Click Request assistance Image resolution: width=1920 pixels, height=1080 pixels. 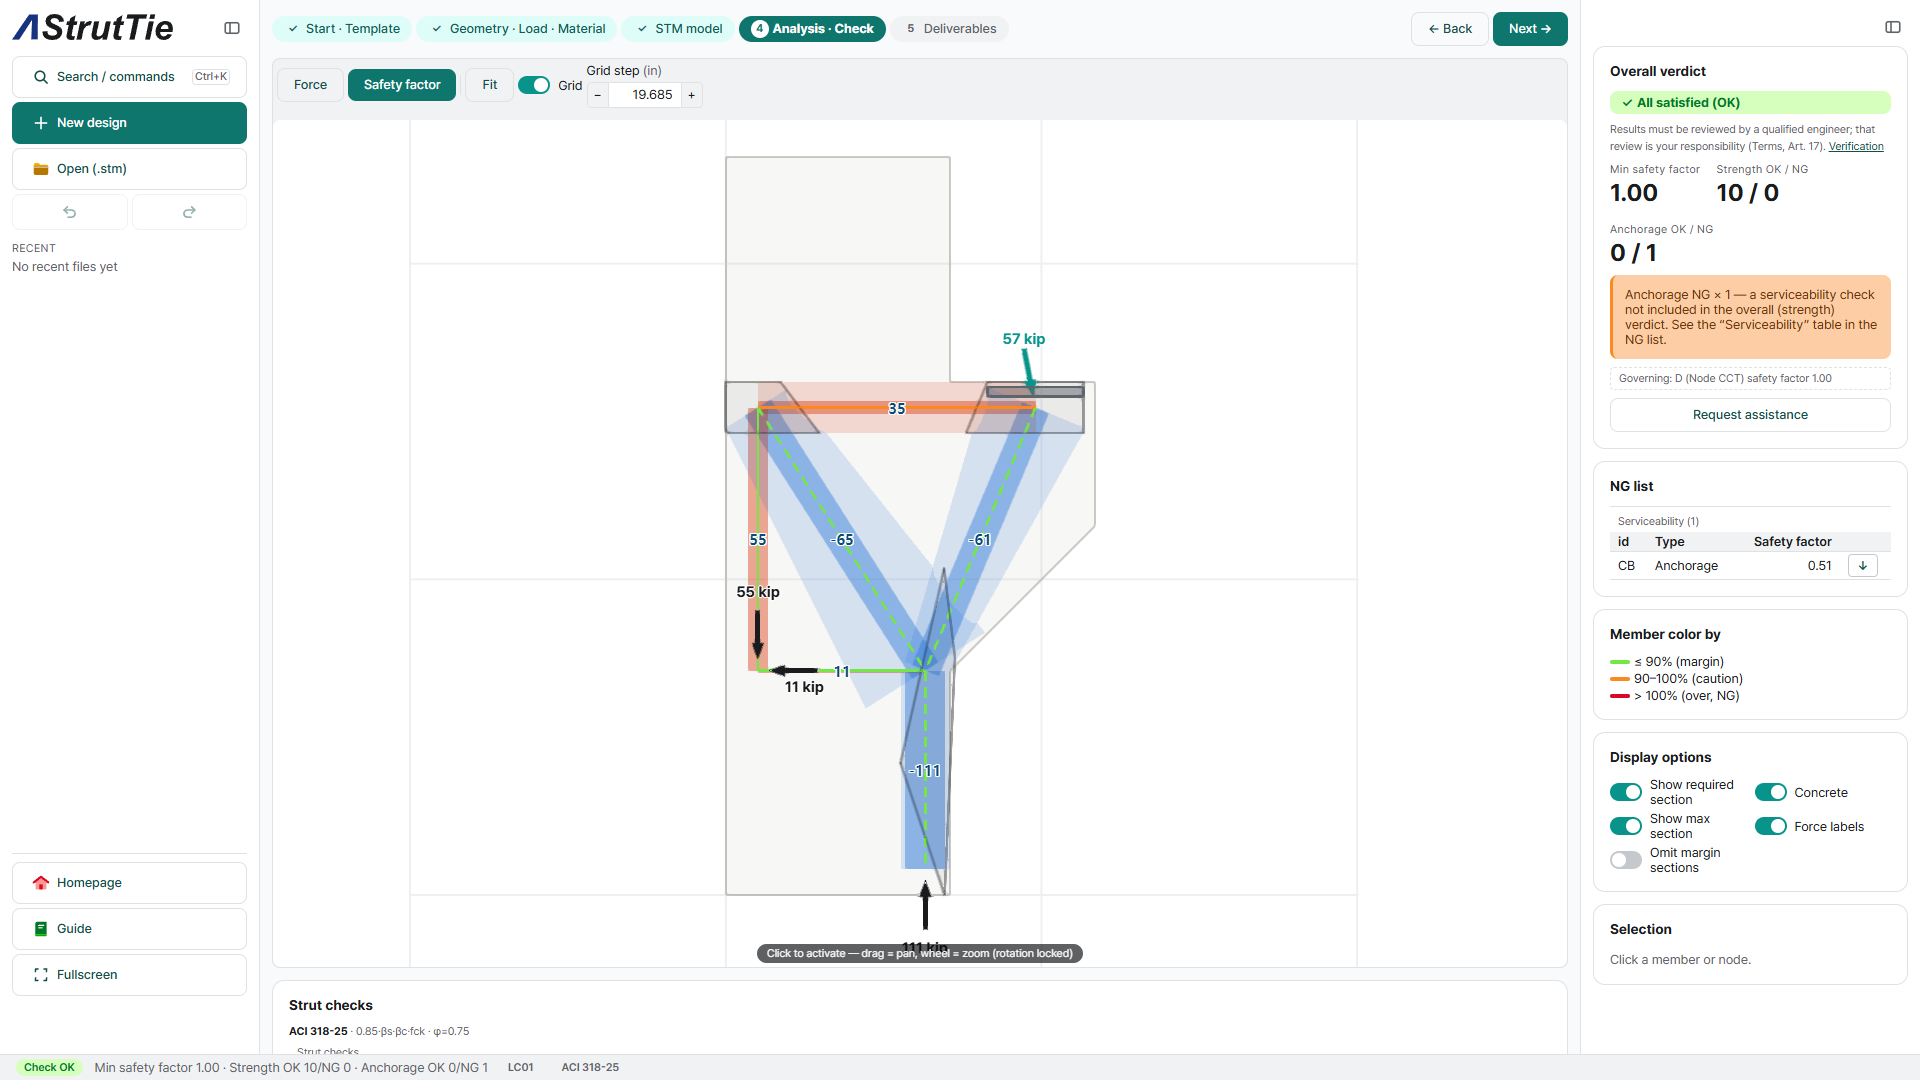1750,415
